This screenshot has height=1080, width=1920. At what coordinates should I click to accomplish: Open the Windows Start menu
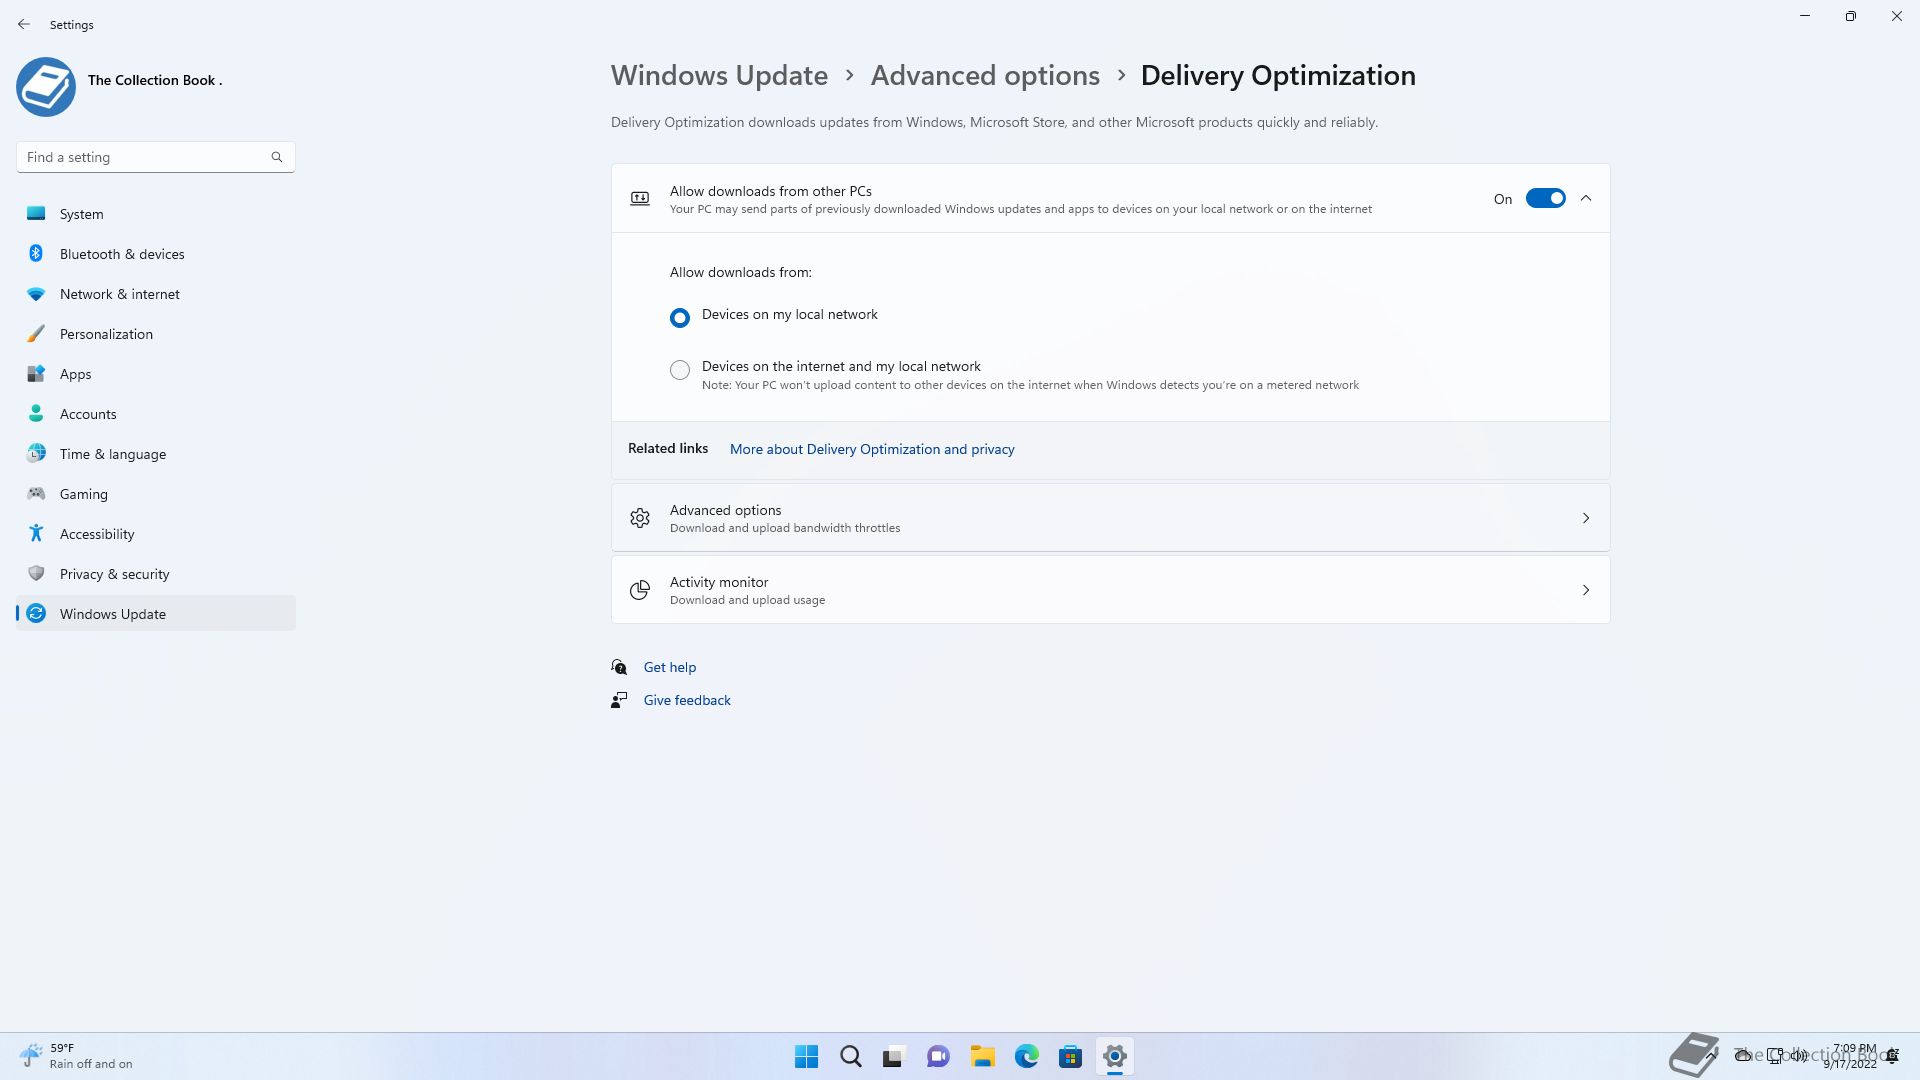point(806,1056)
